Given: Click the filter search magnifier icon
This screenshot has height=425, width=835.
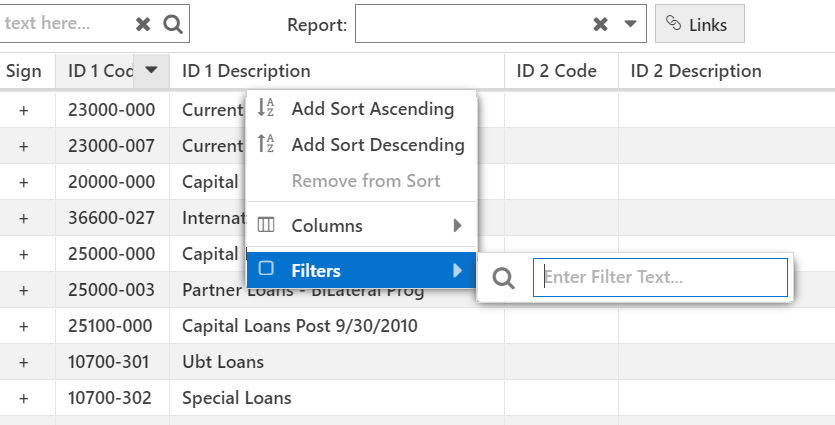Looking at the screenshot, I should pyautogui.click(x=503, y=278).
